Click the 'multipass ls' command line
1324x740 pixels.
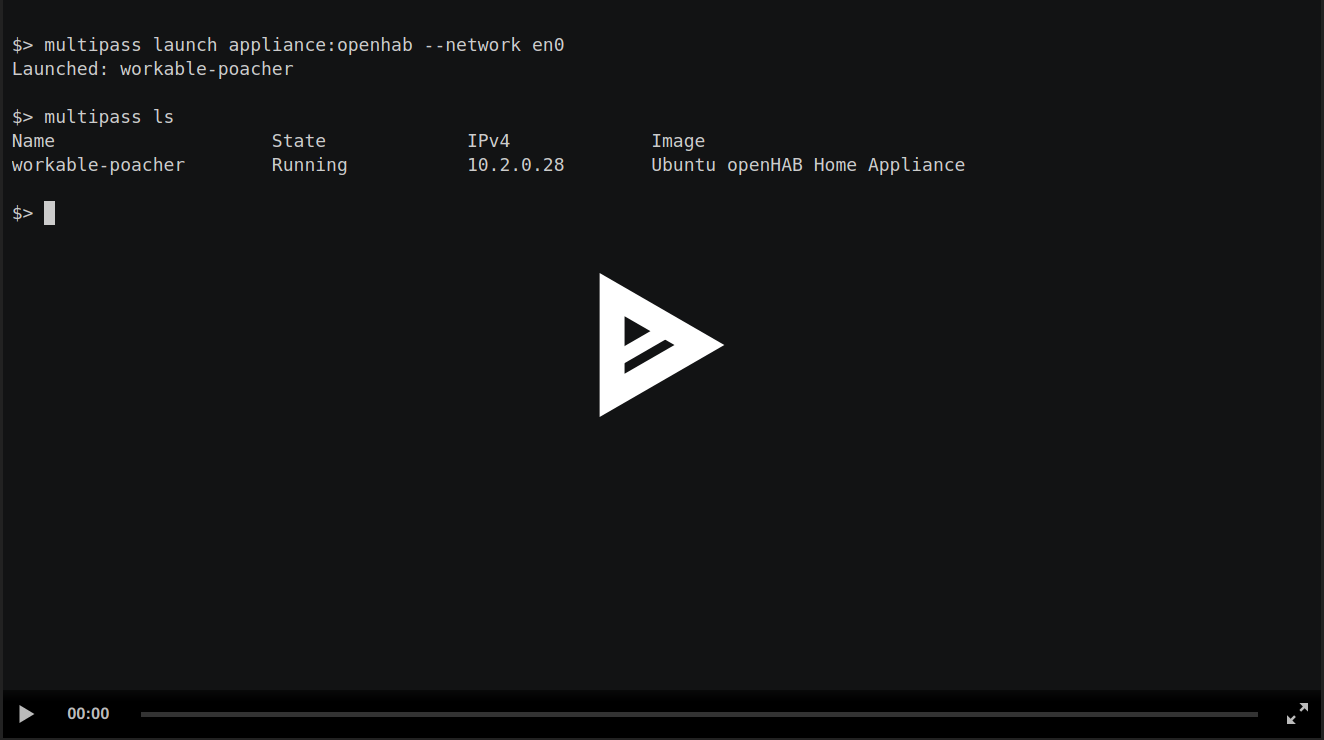coord(109,117)
